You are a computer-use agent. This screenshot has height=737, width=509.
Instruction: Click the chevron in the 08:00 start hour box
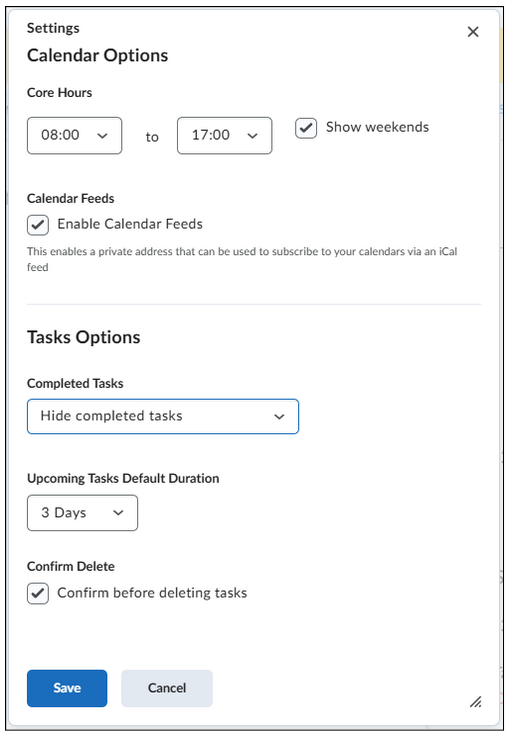click(x=102, y=136)
